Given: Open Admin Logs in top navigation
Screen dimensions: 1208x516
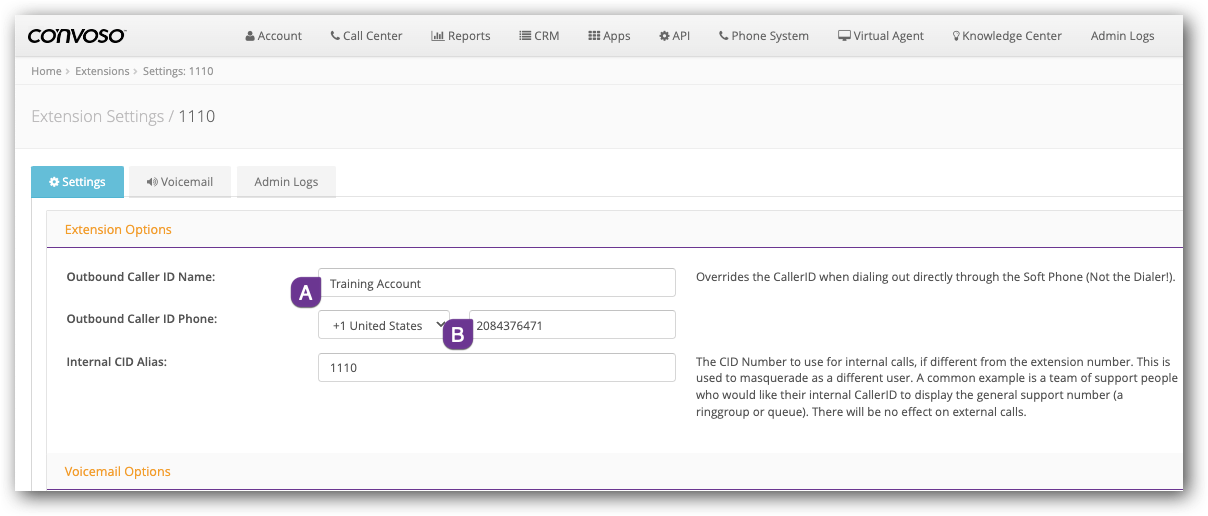Looking at the screenshot, I should (1122, 36).
